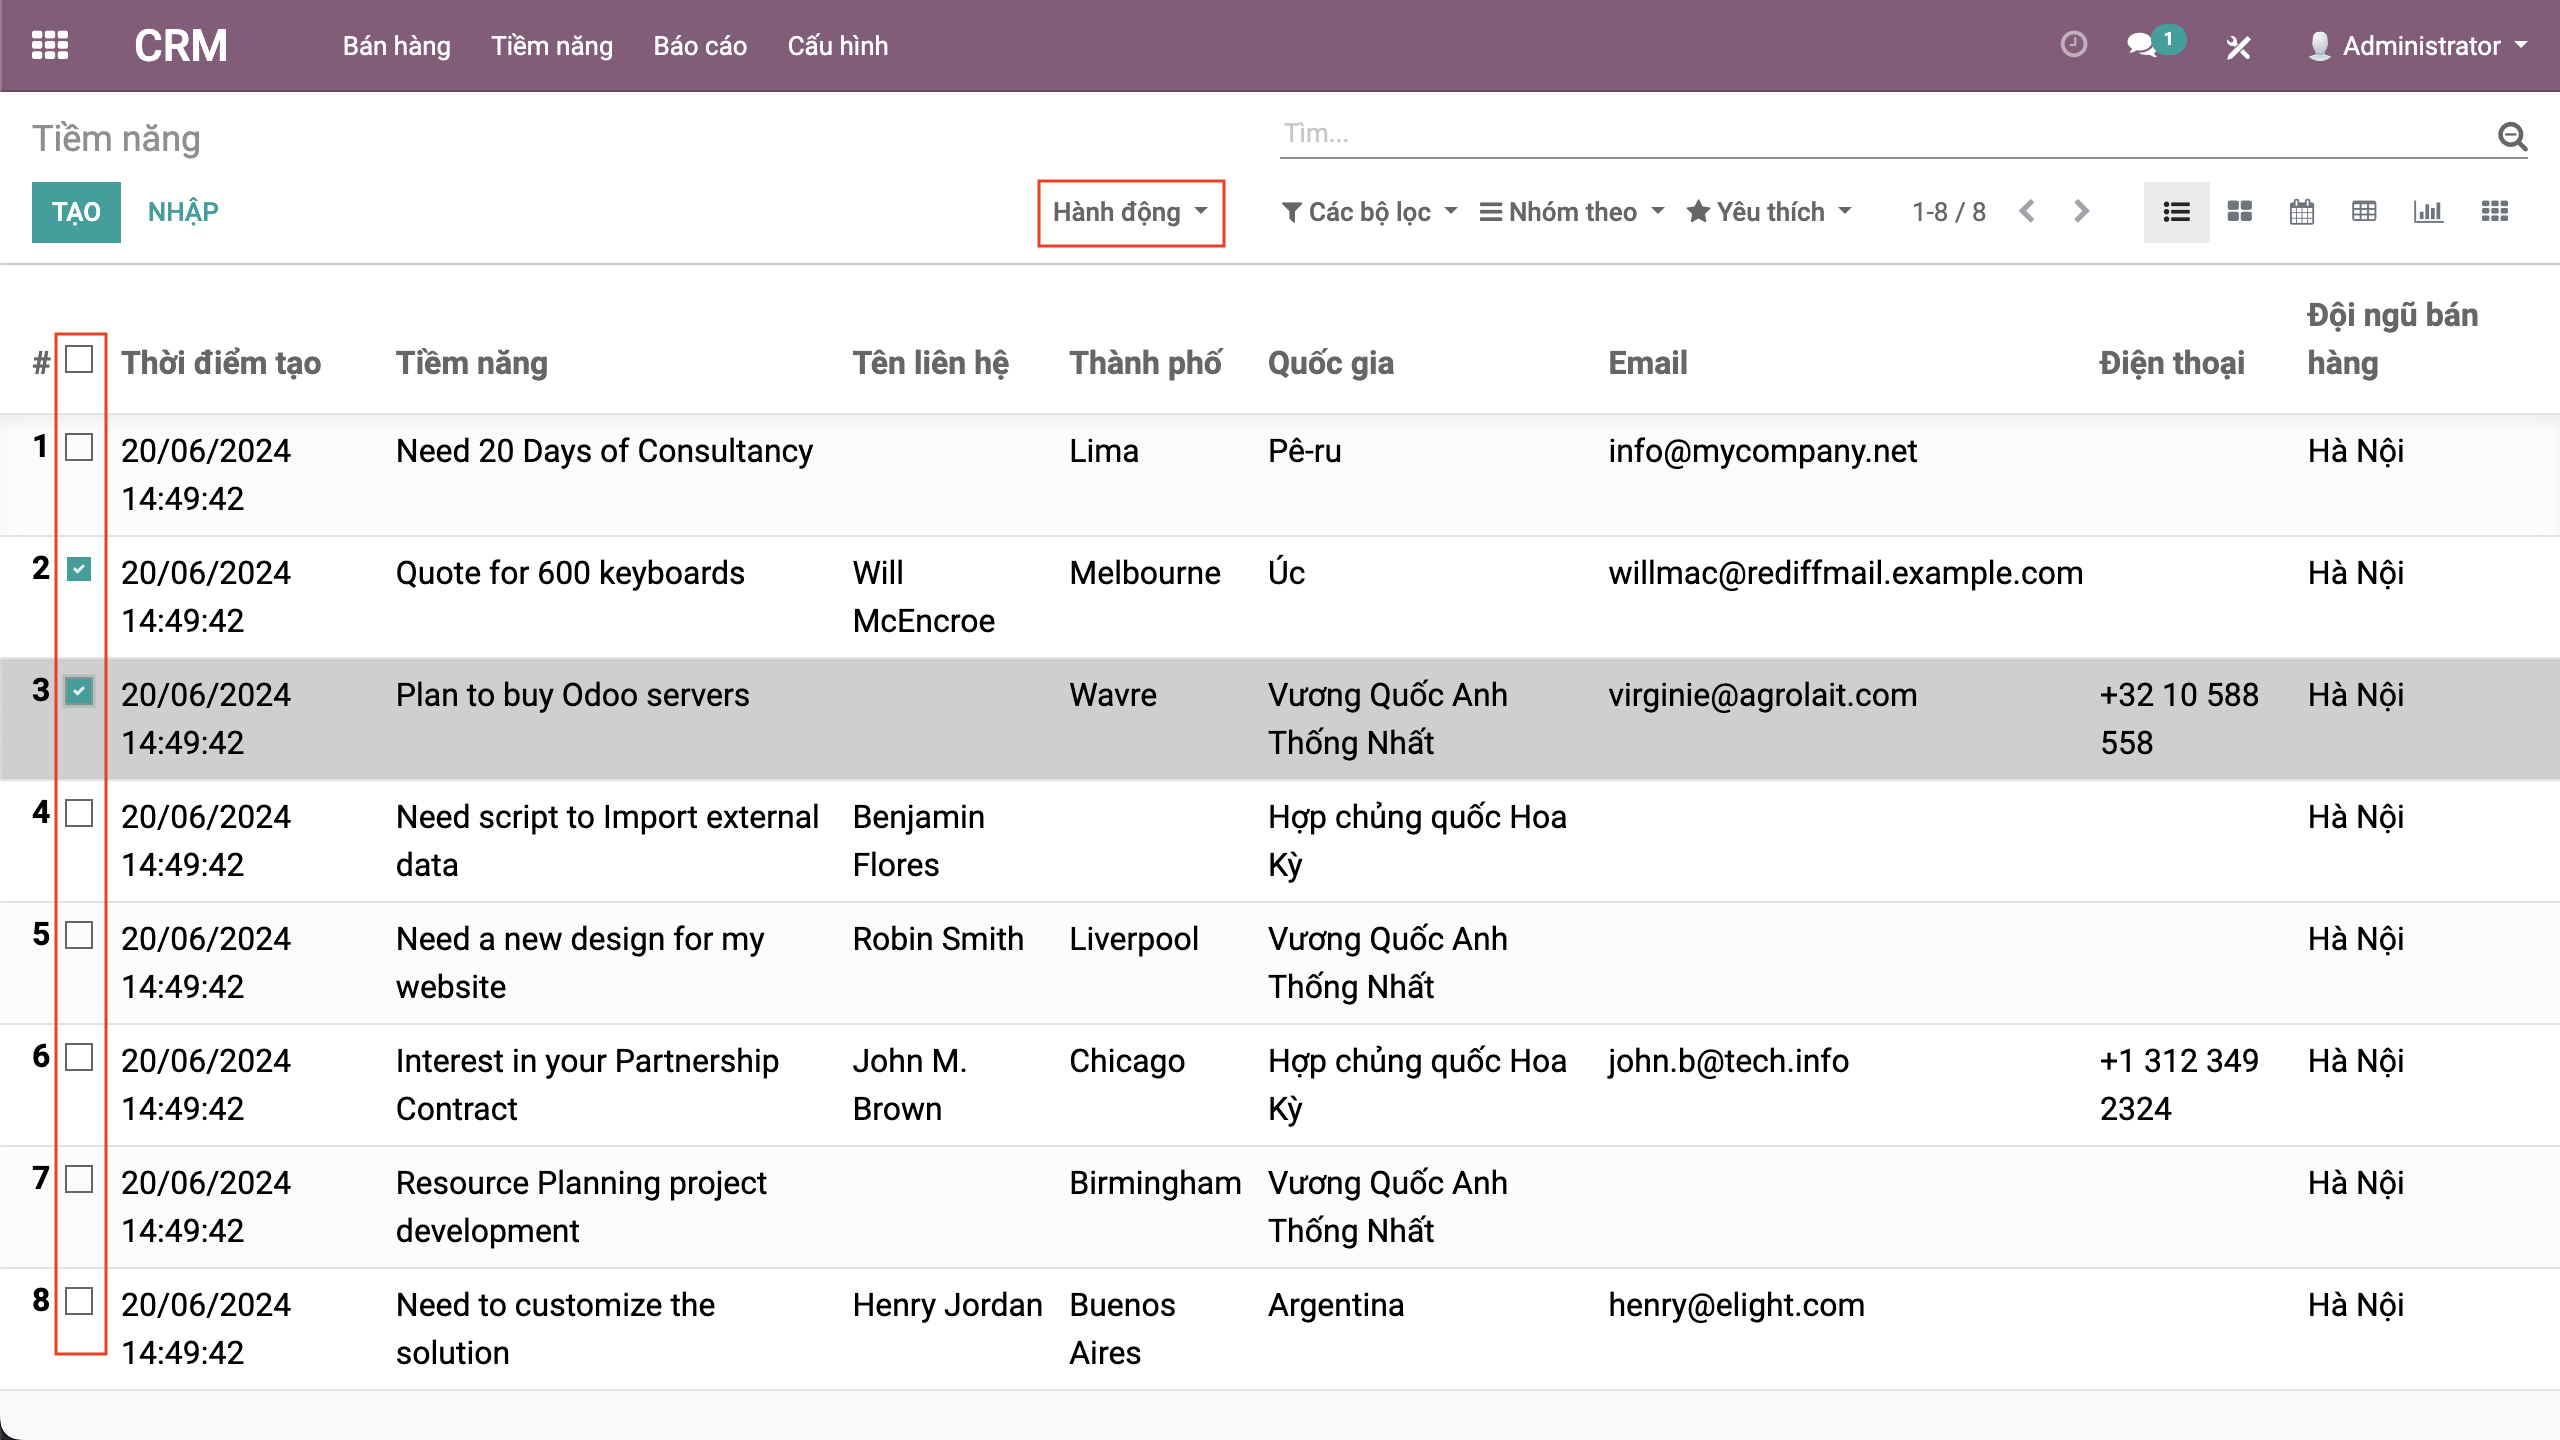Expand the Hành động dropdown
This screenshot has height=1440, width=2560.
[1130, 212]
